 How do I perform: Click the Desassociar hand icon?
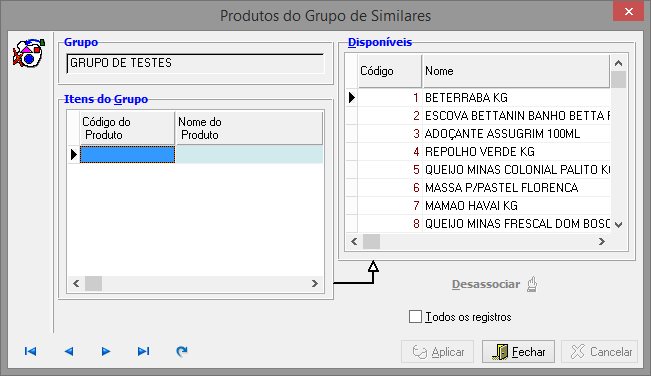(x=532, y=285)
